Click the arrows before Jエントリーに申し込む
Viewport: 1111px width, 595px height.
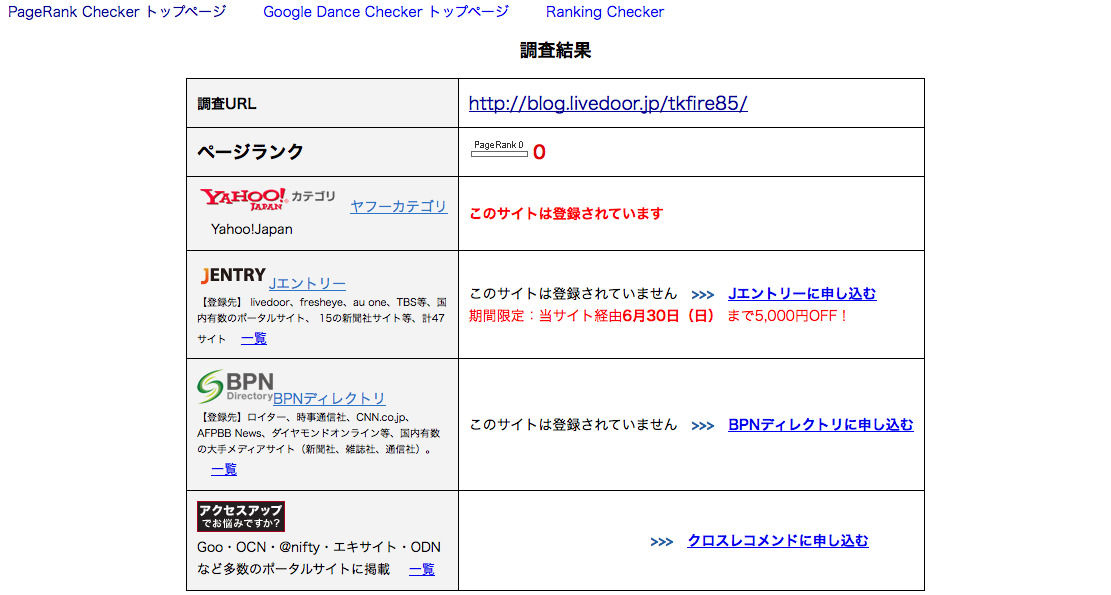(x=702, y=295)
